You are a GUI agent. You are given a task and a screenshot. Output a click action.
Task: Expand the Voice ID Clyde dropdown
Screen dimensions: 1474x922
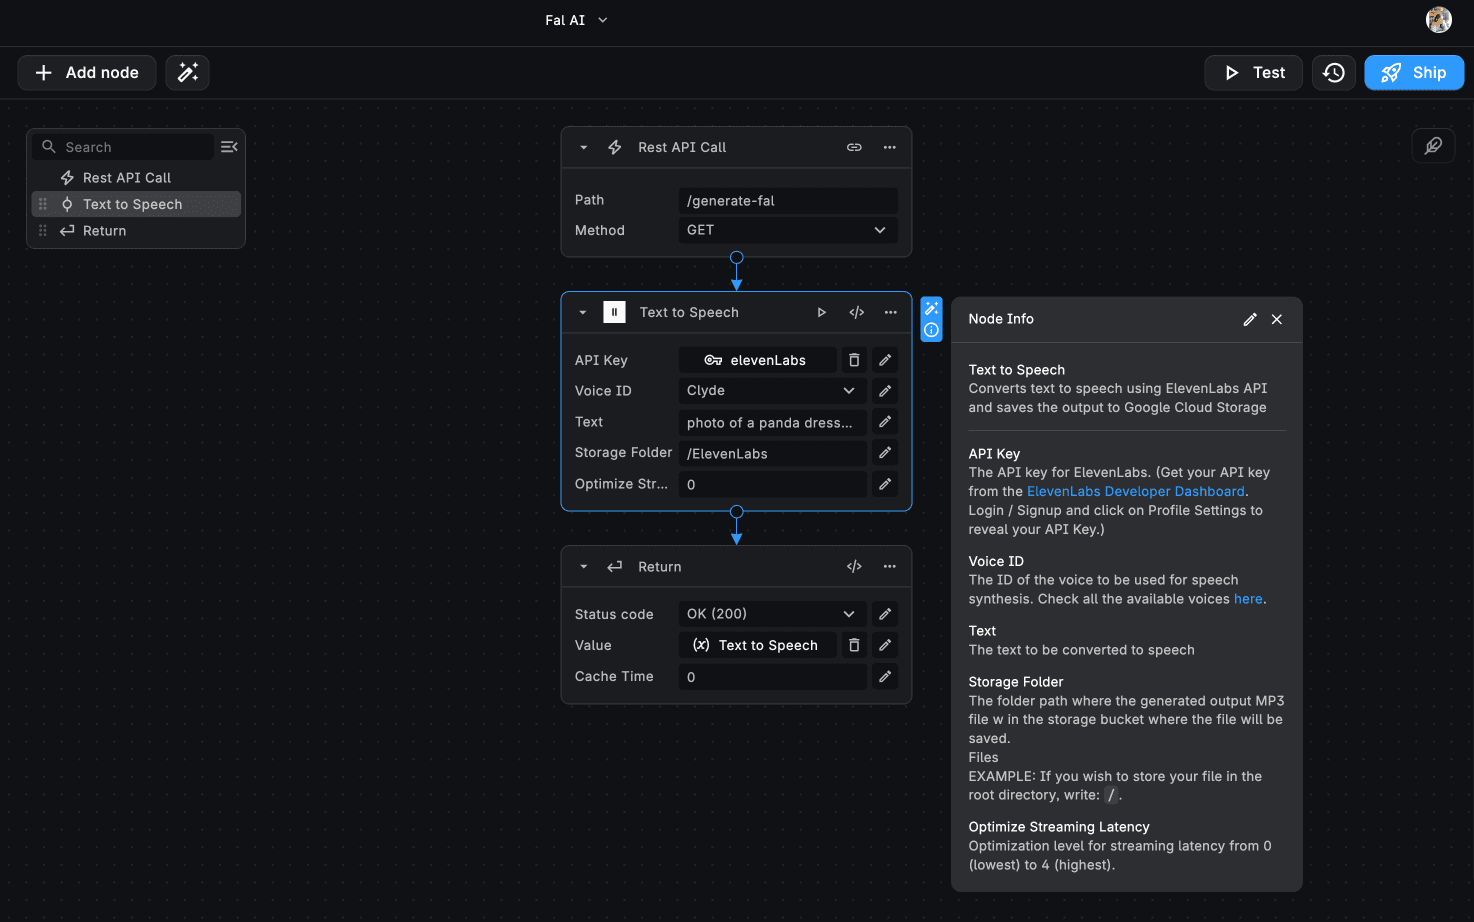(x=771, y=391)
